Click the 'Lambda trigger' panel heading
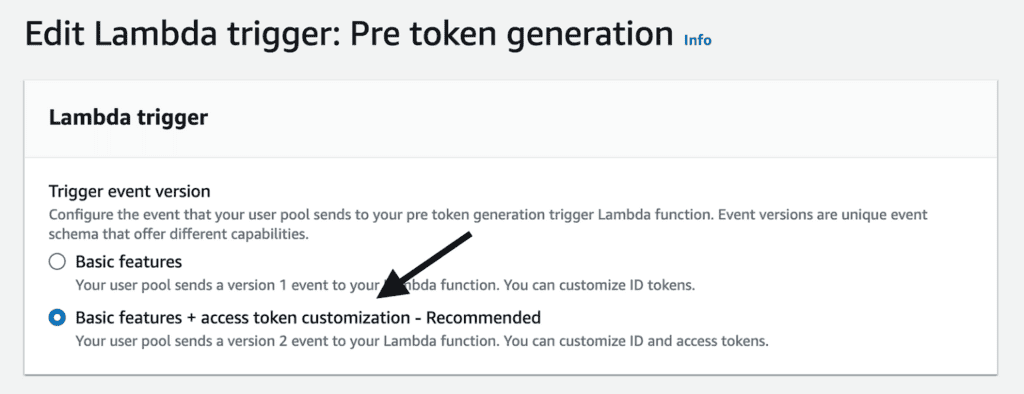Screen dimensions: 1024x394 coord(129,118)
